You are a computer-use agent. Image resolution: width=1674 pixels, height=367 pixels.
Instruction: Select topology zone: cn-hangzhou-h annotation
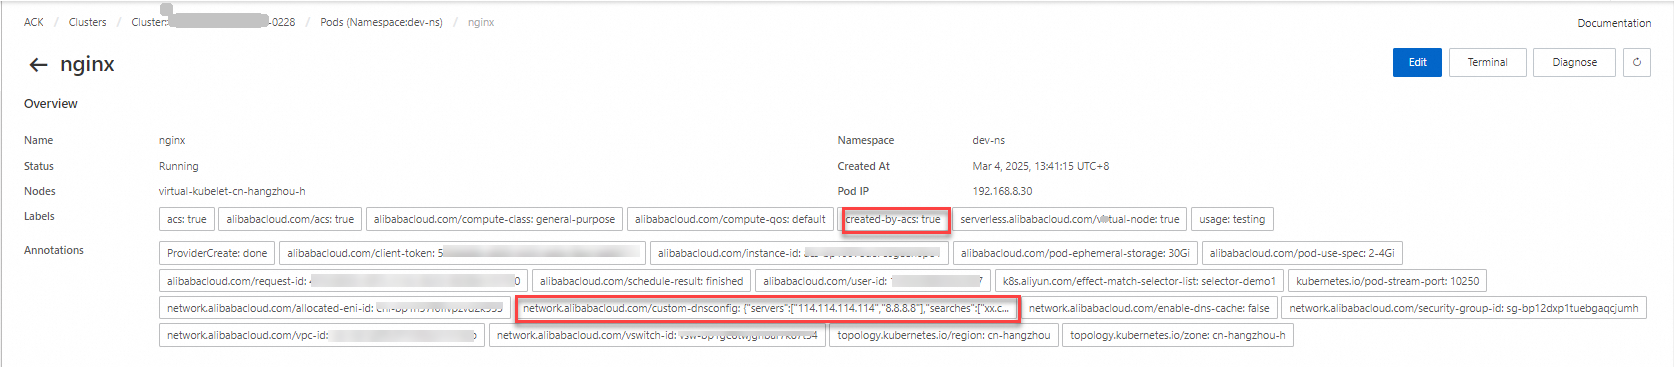tap(1178, 335)
